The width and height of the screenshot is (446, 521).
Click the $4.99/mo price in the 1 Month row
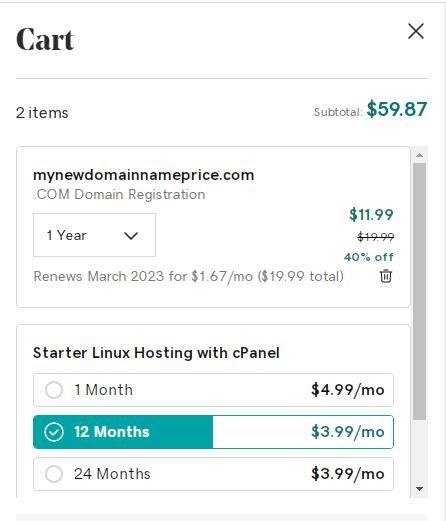[348, 390]
